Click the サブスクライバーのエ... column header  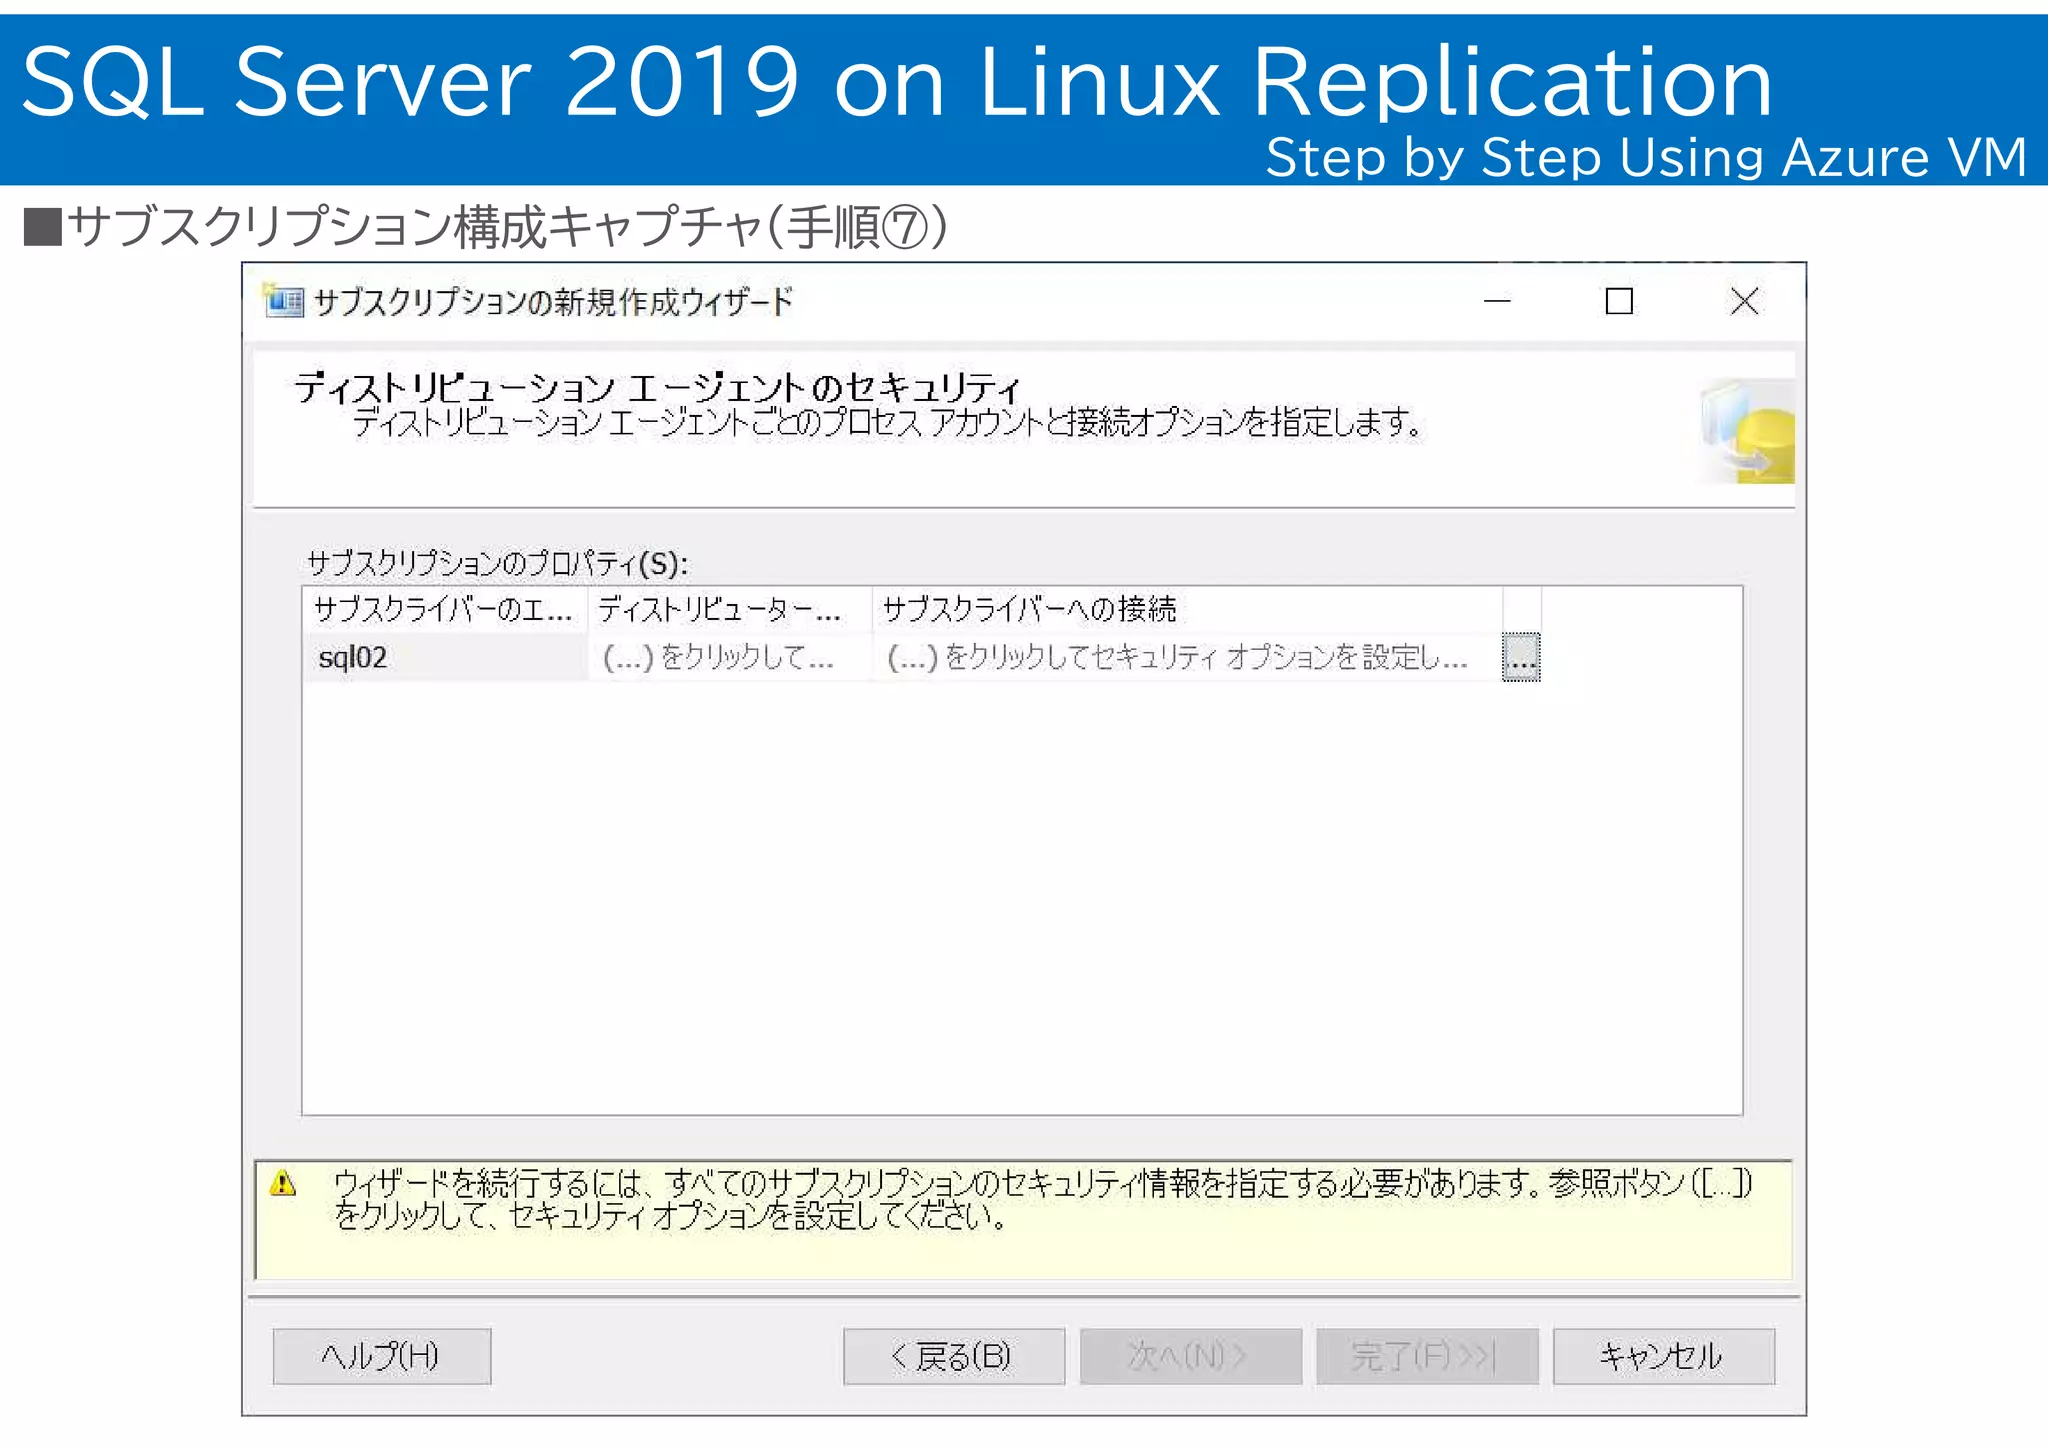tap(445, 609)
